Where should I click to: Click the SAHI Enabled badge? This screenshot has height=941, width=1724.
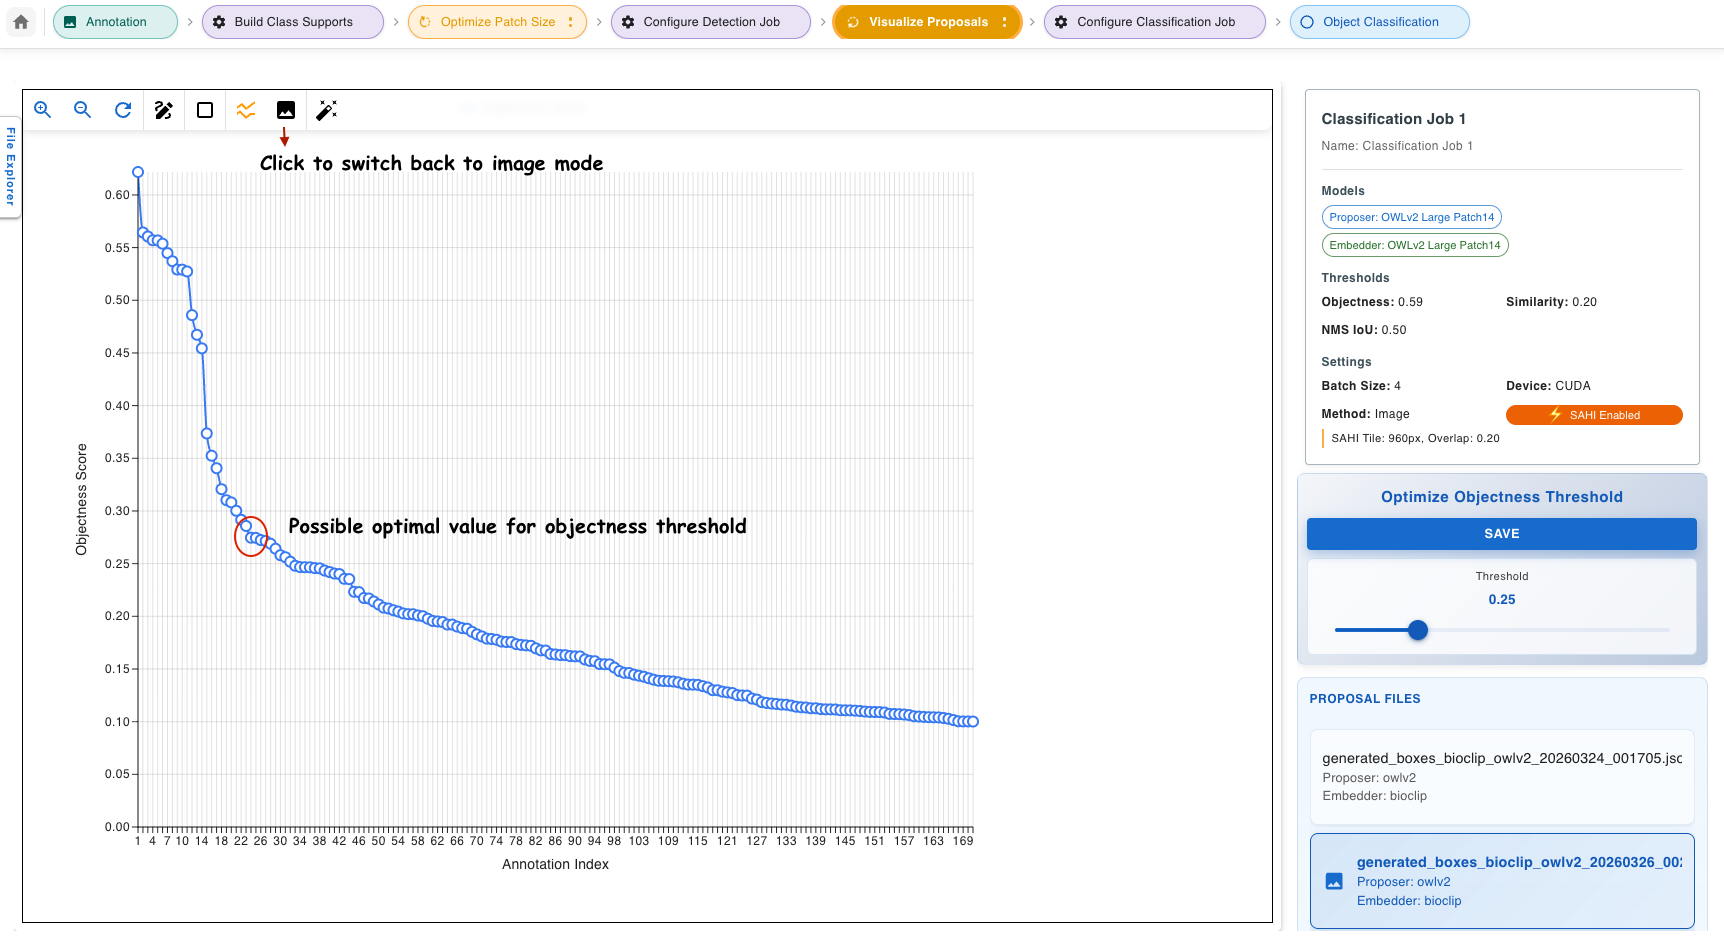click(x=1594, y=415)
